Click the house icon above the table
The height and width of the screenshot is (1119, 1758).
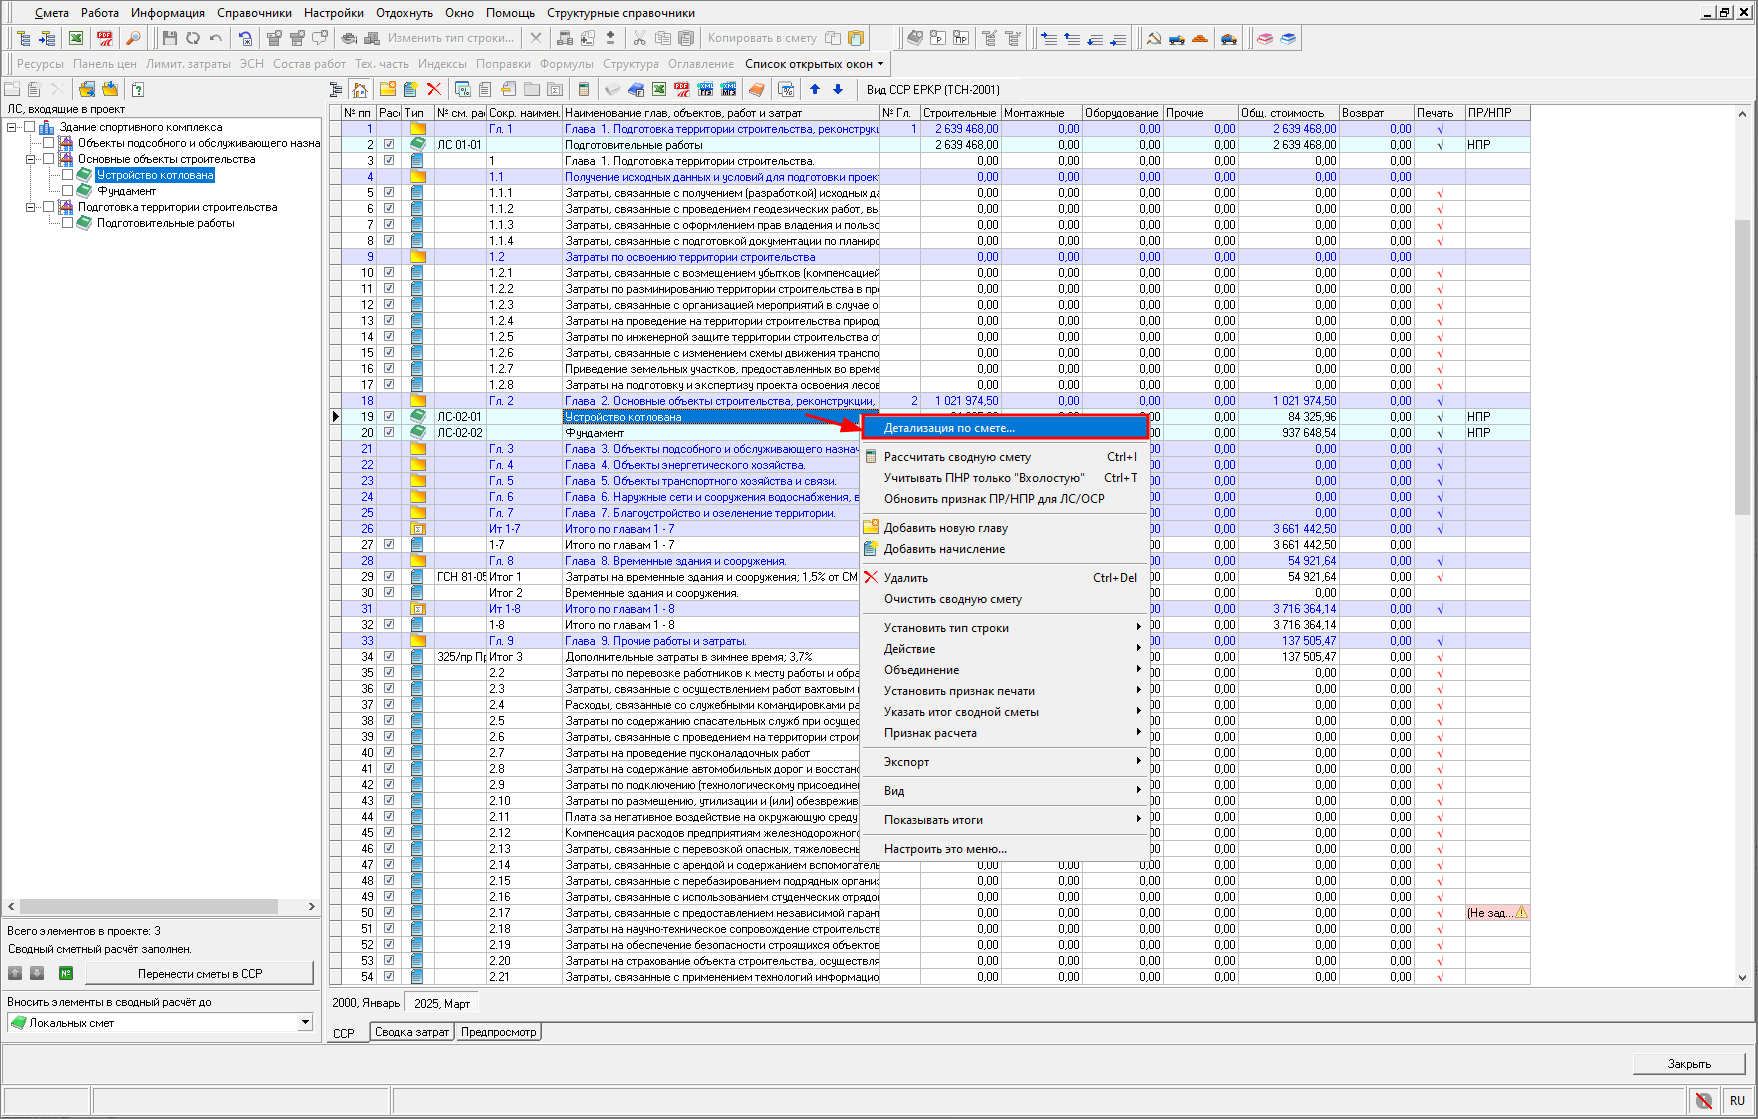pyautogui.click(x=360, y=90)
